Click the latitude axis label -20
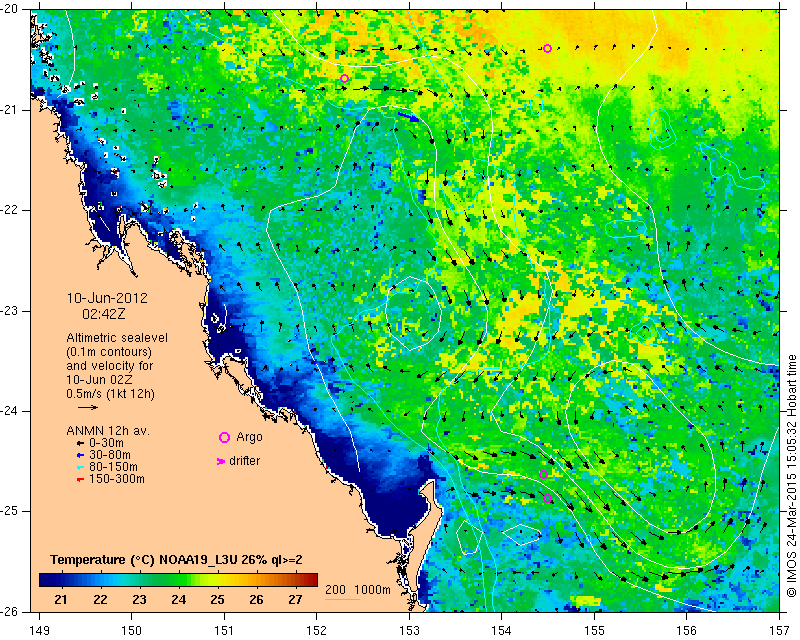This screenshot has width=800, height=640. click(x=9, y=10)
